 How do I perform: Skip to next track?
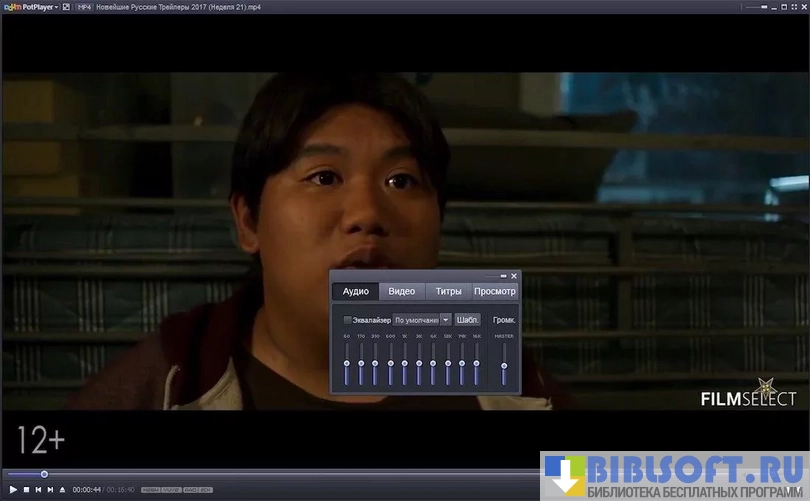pos(50,490)
